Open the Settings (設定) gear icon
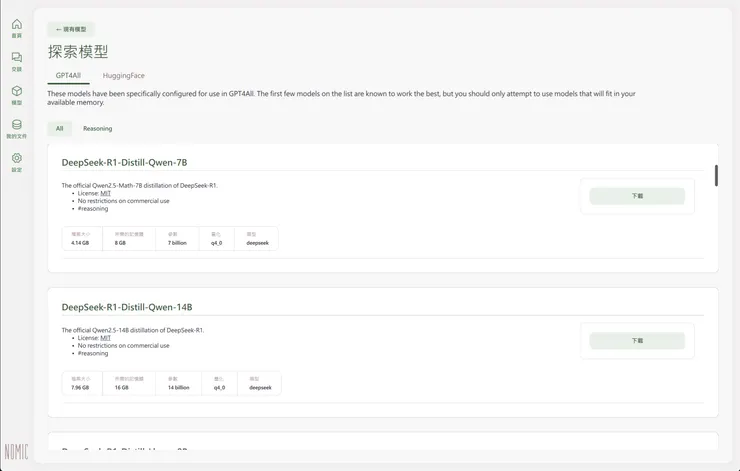 pos(16,160)
